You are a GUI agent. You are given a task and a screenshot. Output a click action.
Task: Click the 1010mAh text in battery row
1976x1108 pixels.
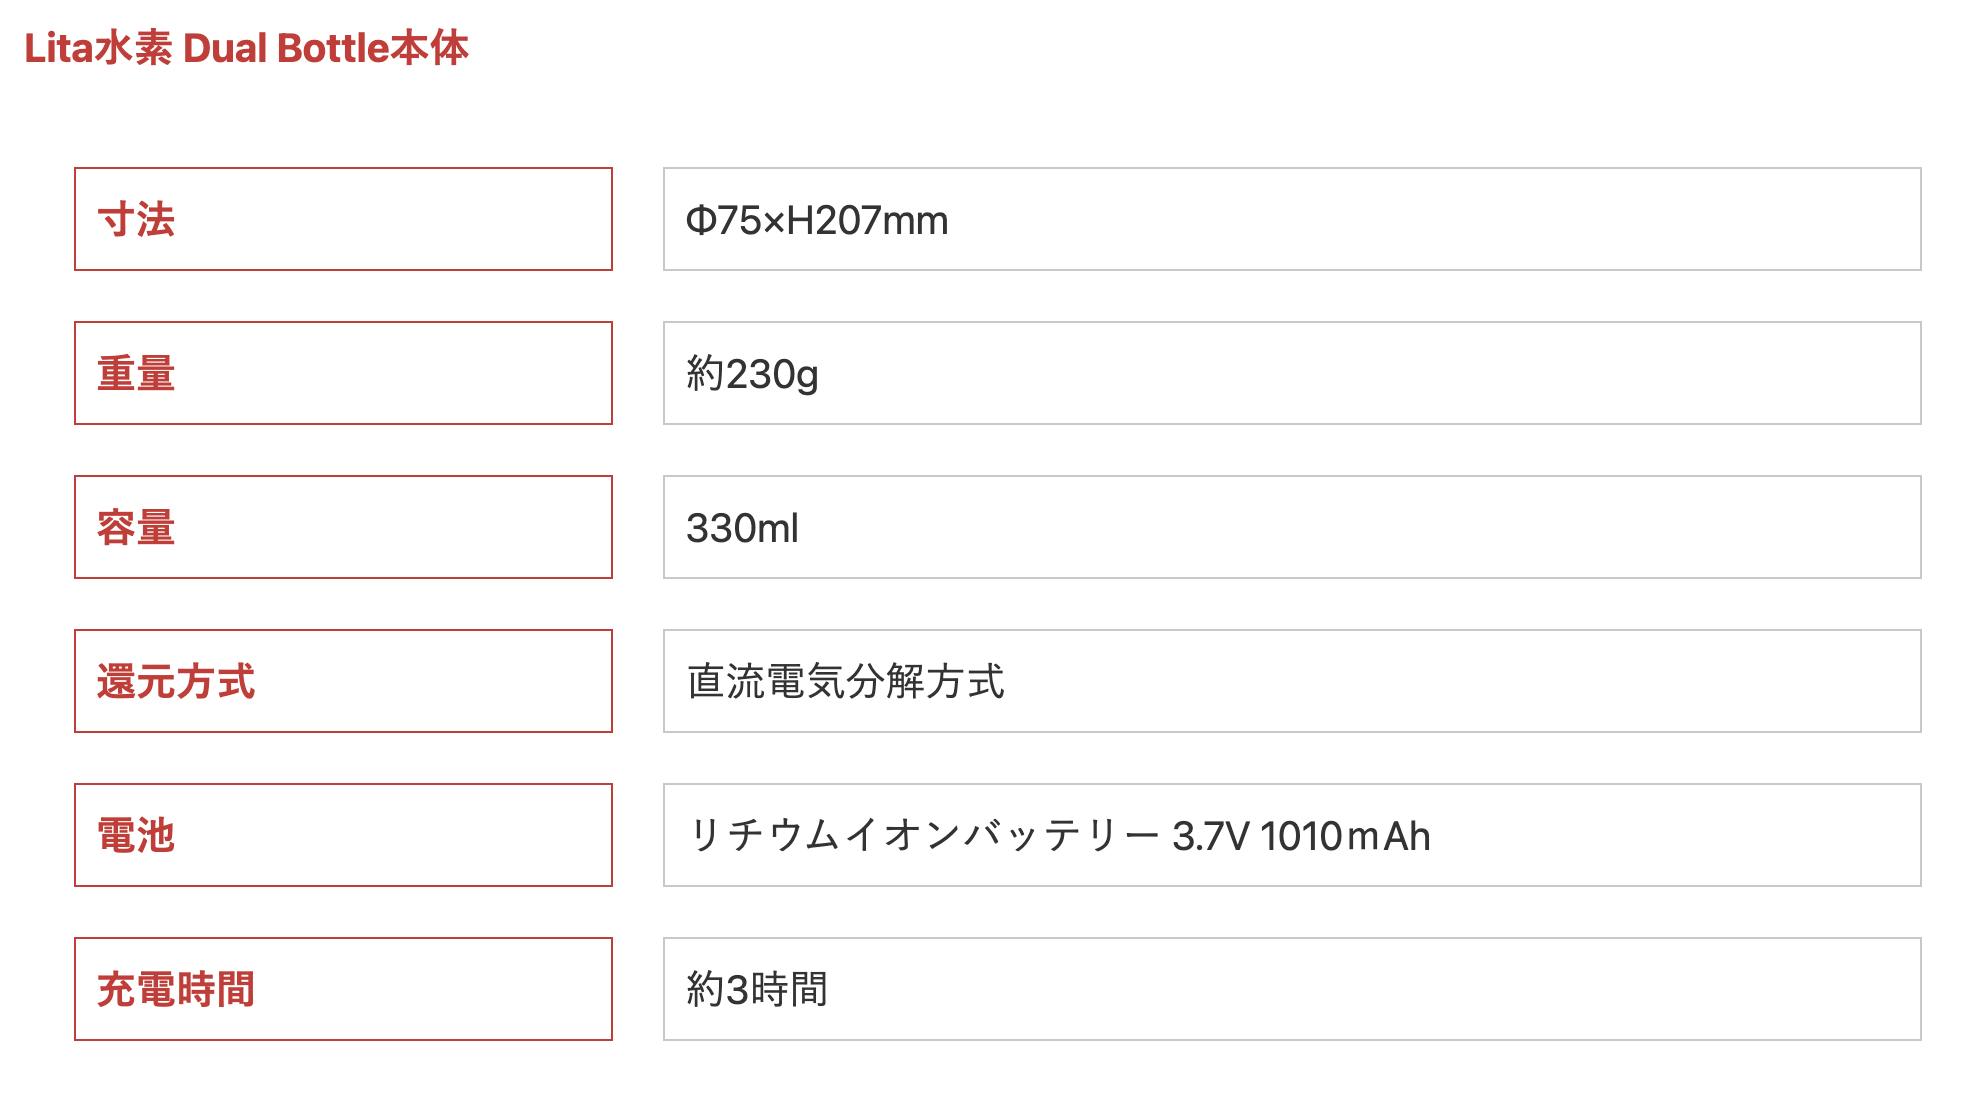pos(1345,836)
